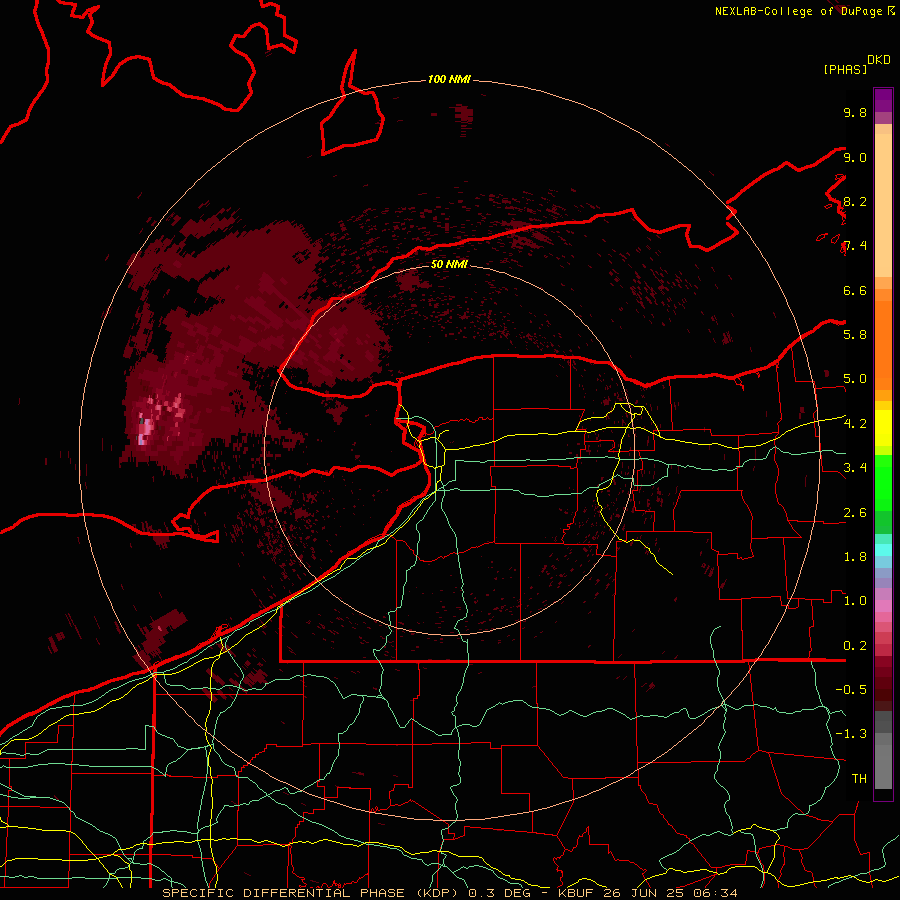Click the 8.2 legend value
Viewport: 900px width, 900px height.
point(855,201)
